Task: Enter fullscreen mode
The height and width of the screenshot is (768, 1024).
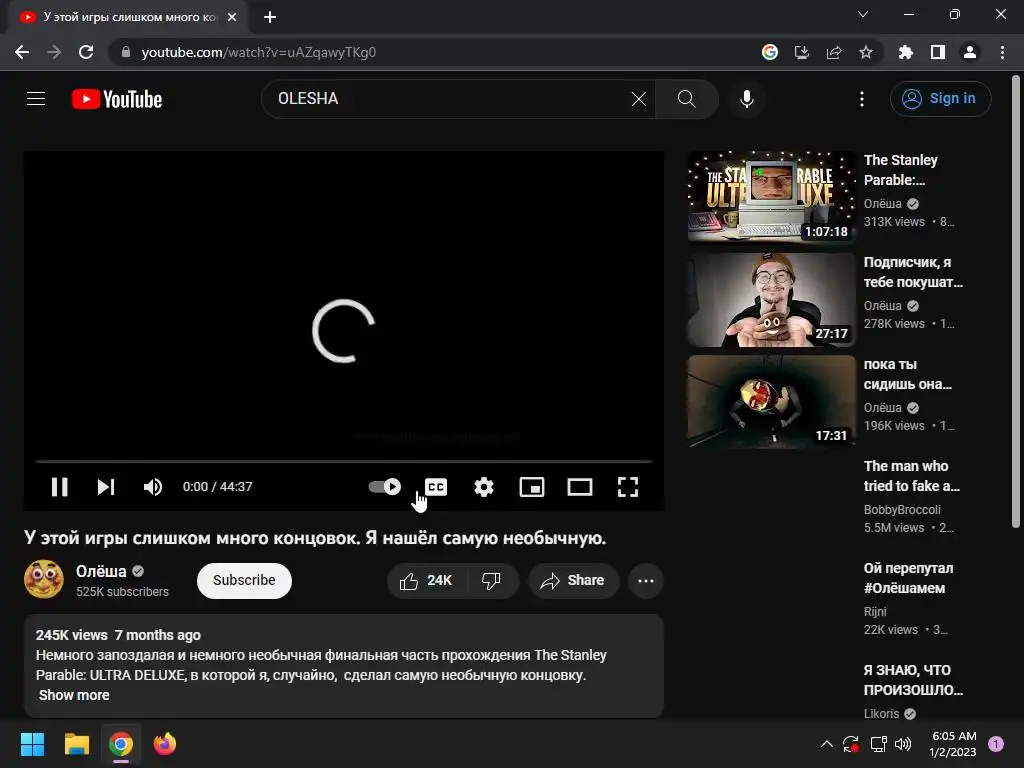Action: 628,487
